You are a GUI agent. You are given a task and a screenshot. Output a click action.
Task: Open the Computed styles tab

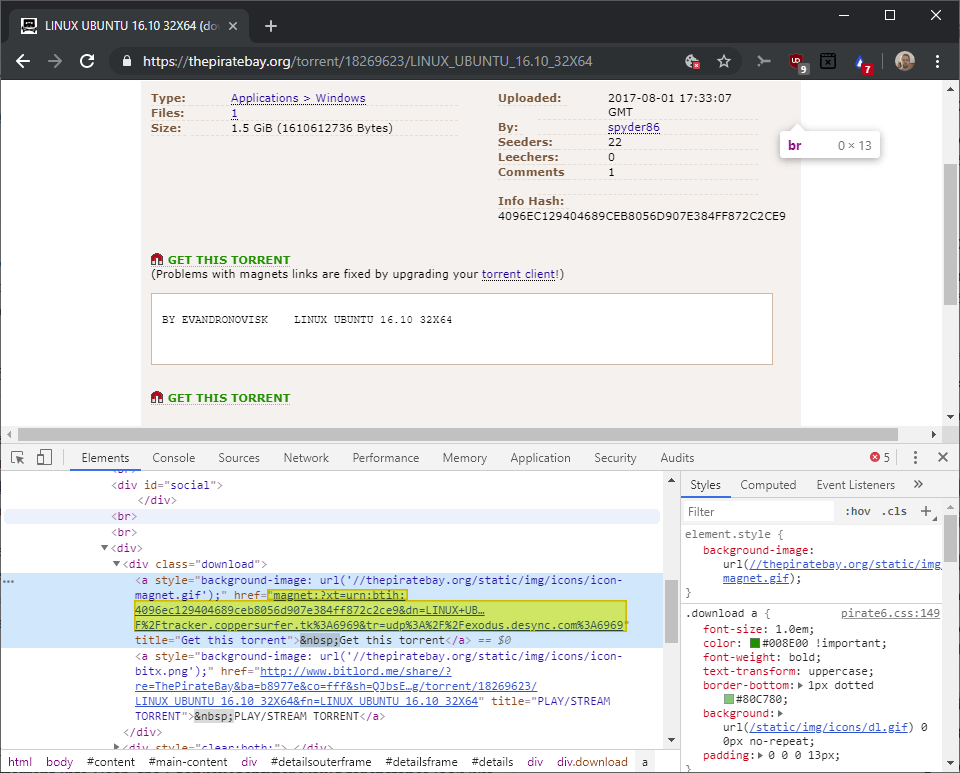[x=768, y=484]
